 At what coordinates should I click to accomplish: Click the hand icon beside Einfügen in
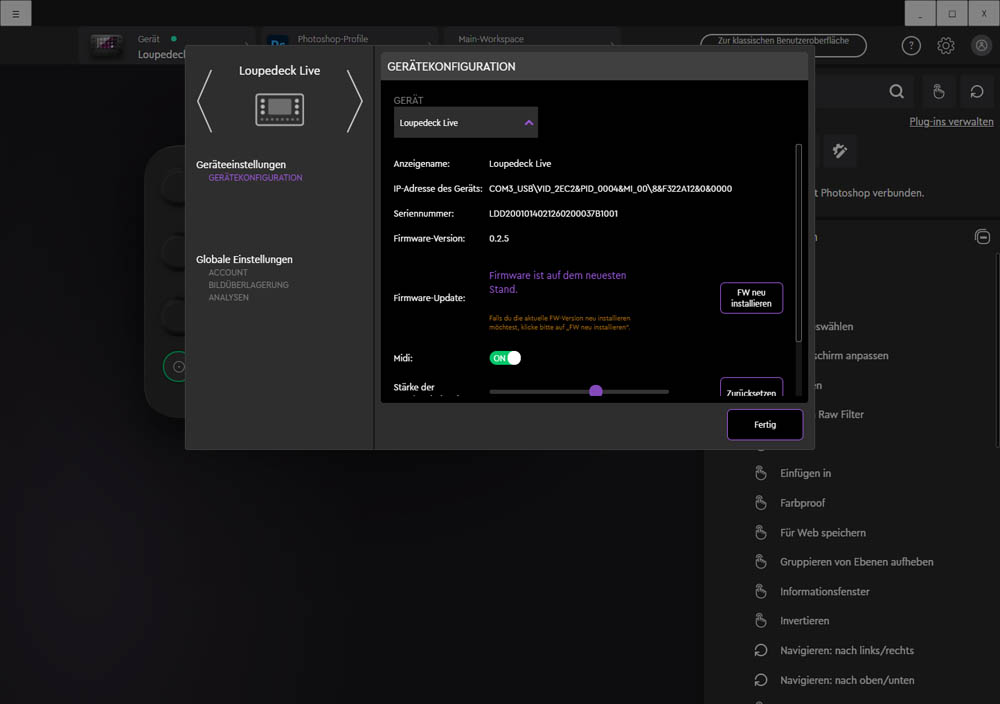tap(760, 473)
